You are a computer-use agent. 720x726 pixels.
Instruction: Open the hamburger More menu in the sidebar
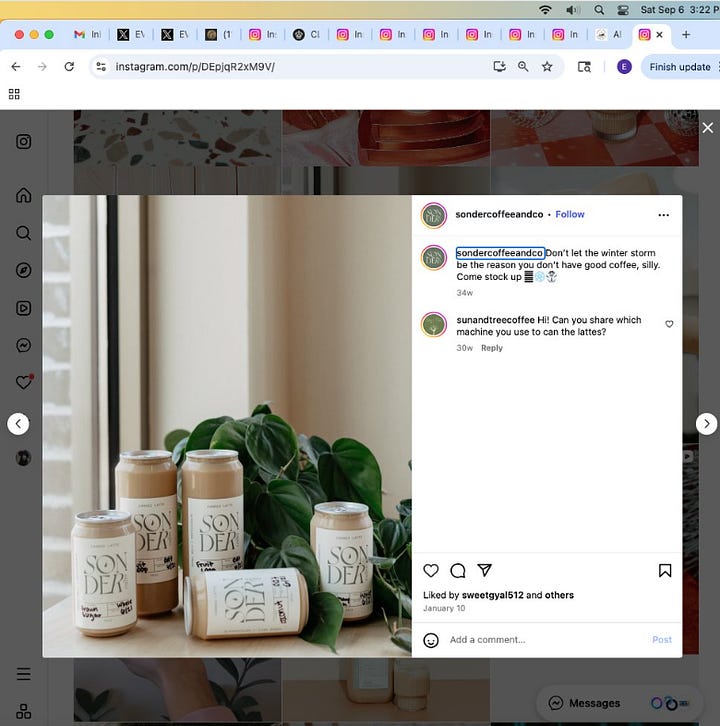click(x=24, y=674)
